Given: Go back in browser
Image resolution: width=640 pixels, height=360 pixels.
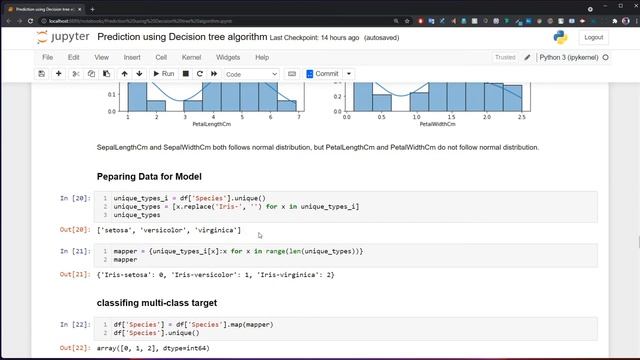Looking at the screenshot, I should [9, 21].
